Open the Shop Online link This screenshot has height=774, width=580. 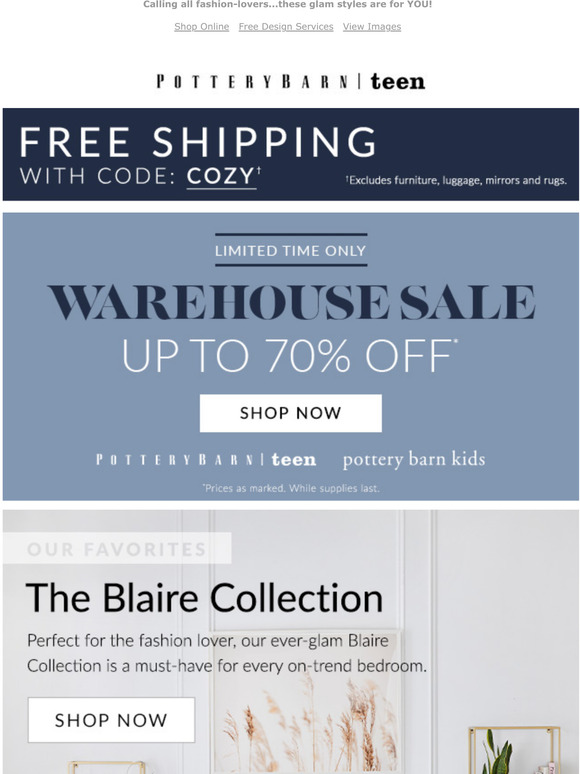click(x=201, y=27)
